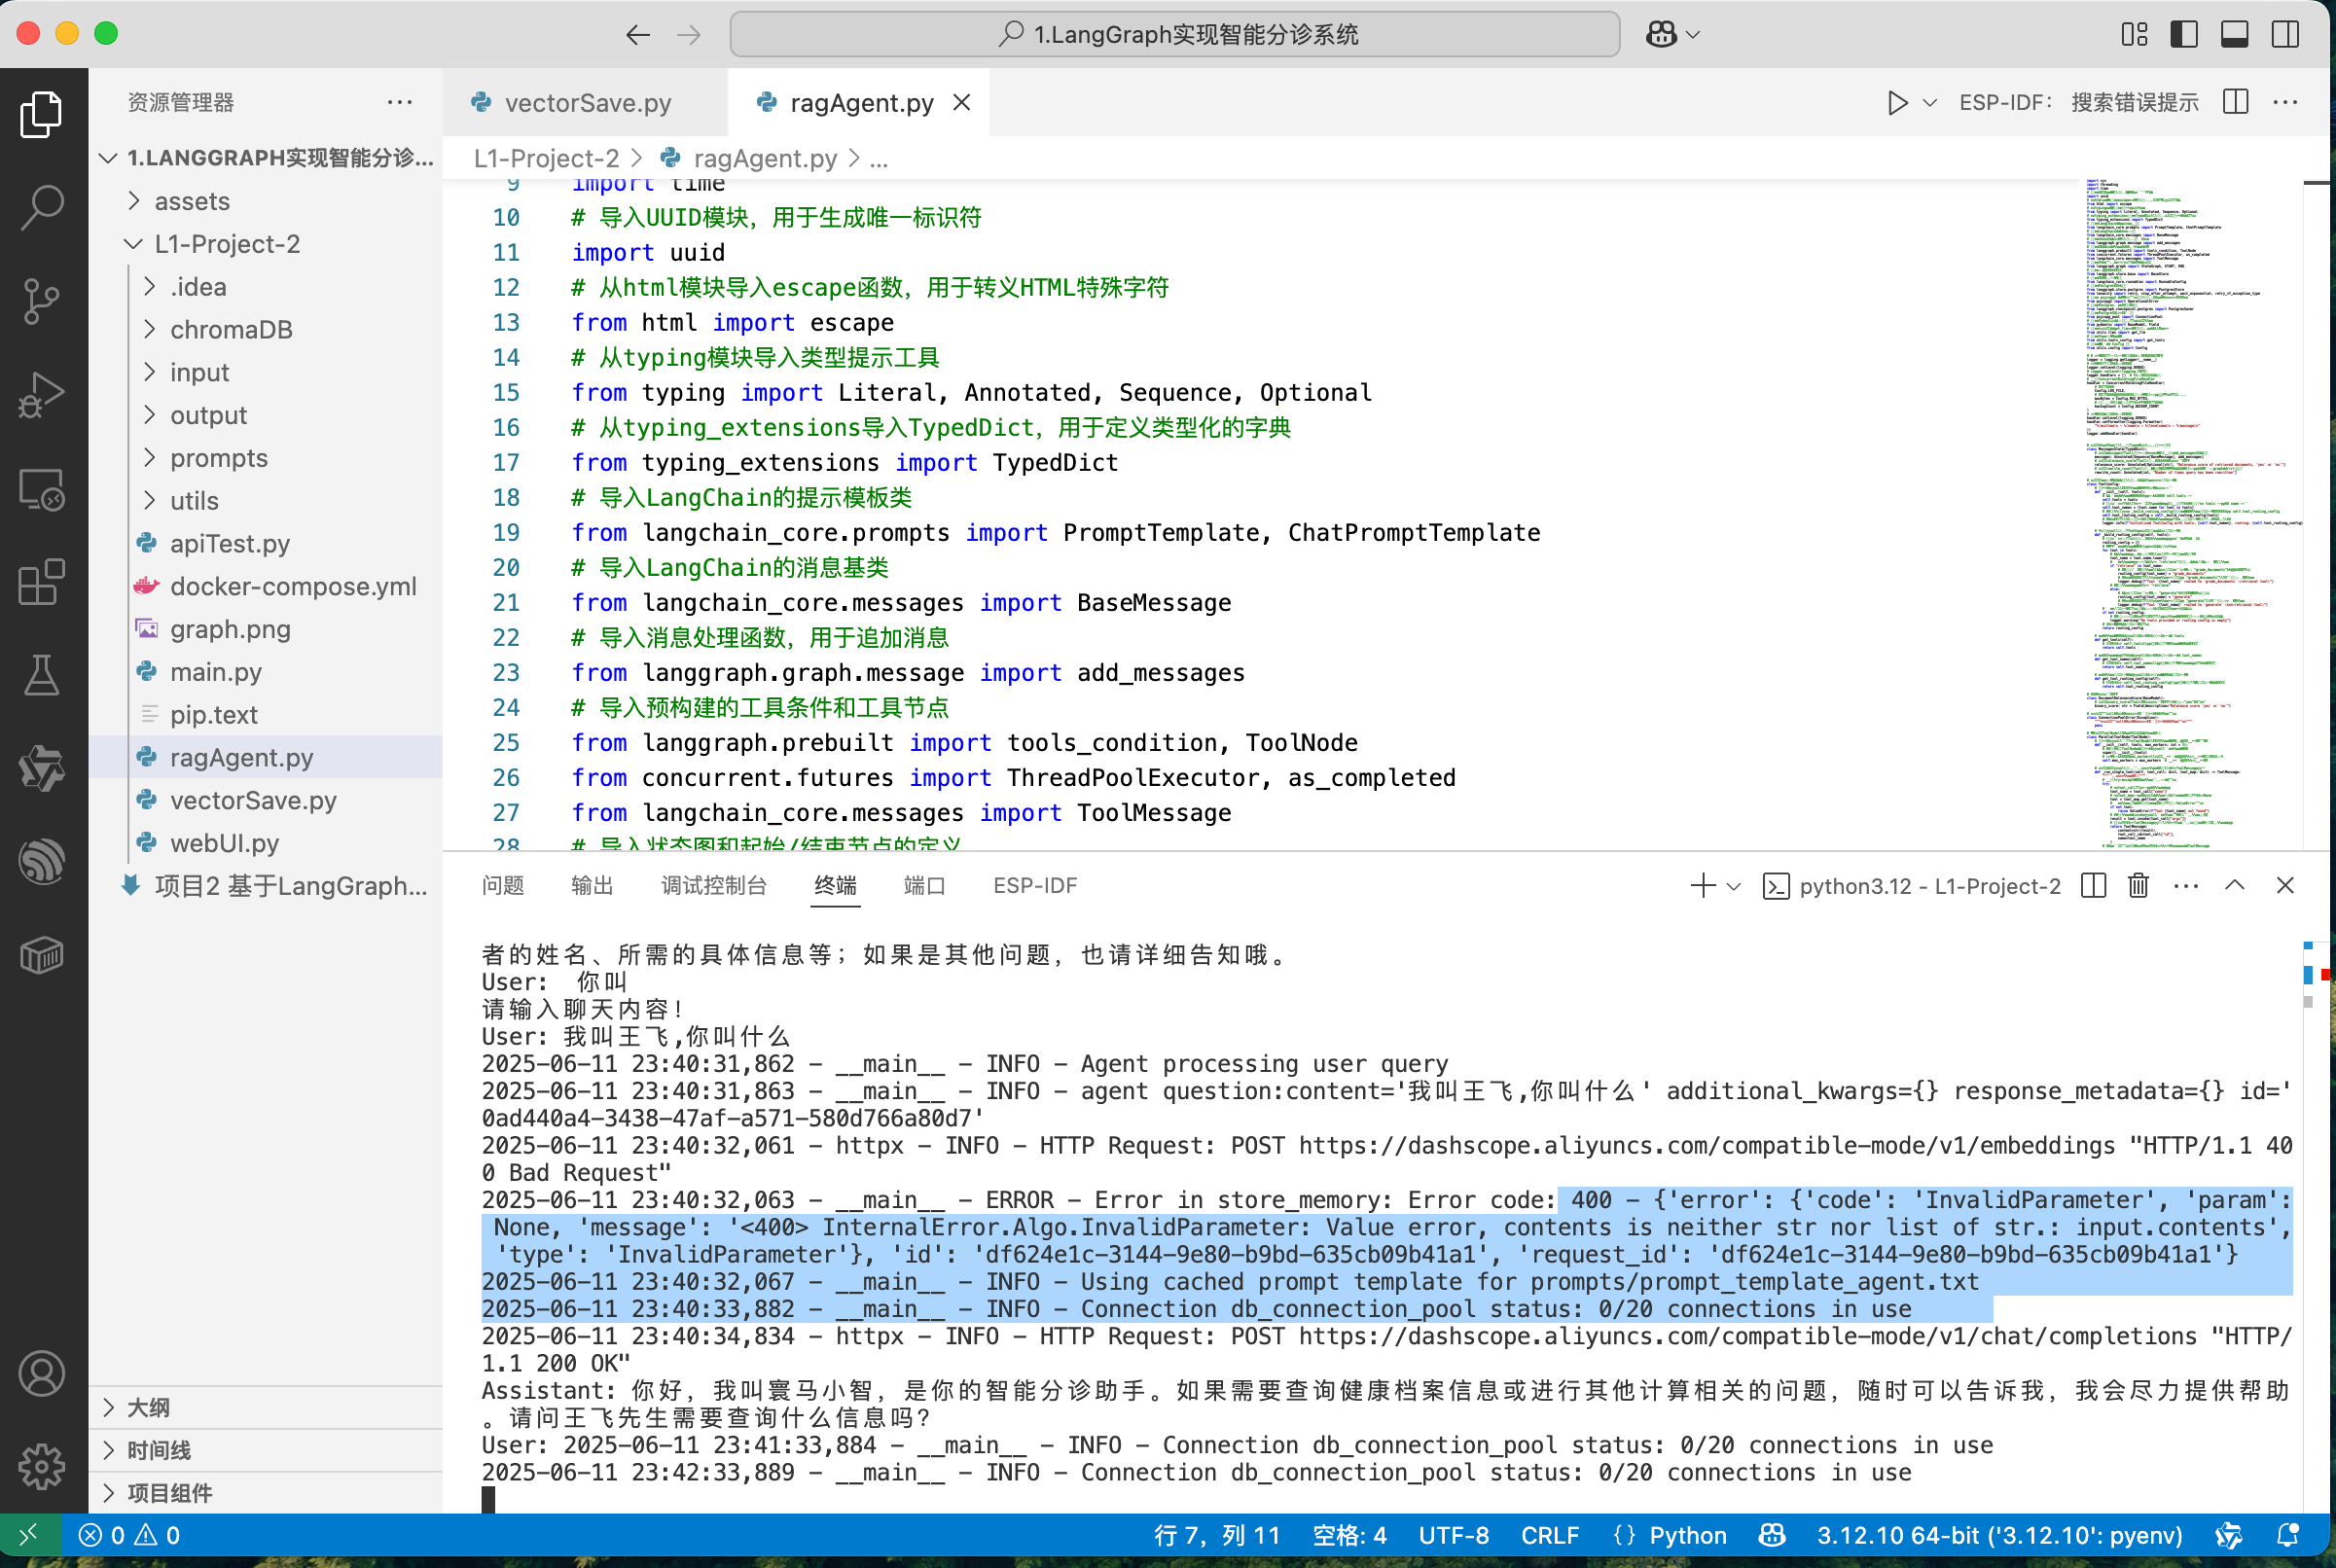Switch to 调试控制台 debug console tab

click(x=714, y=885)
